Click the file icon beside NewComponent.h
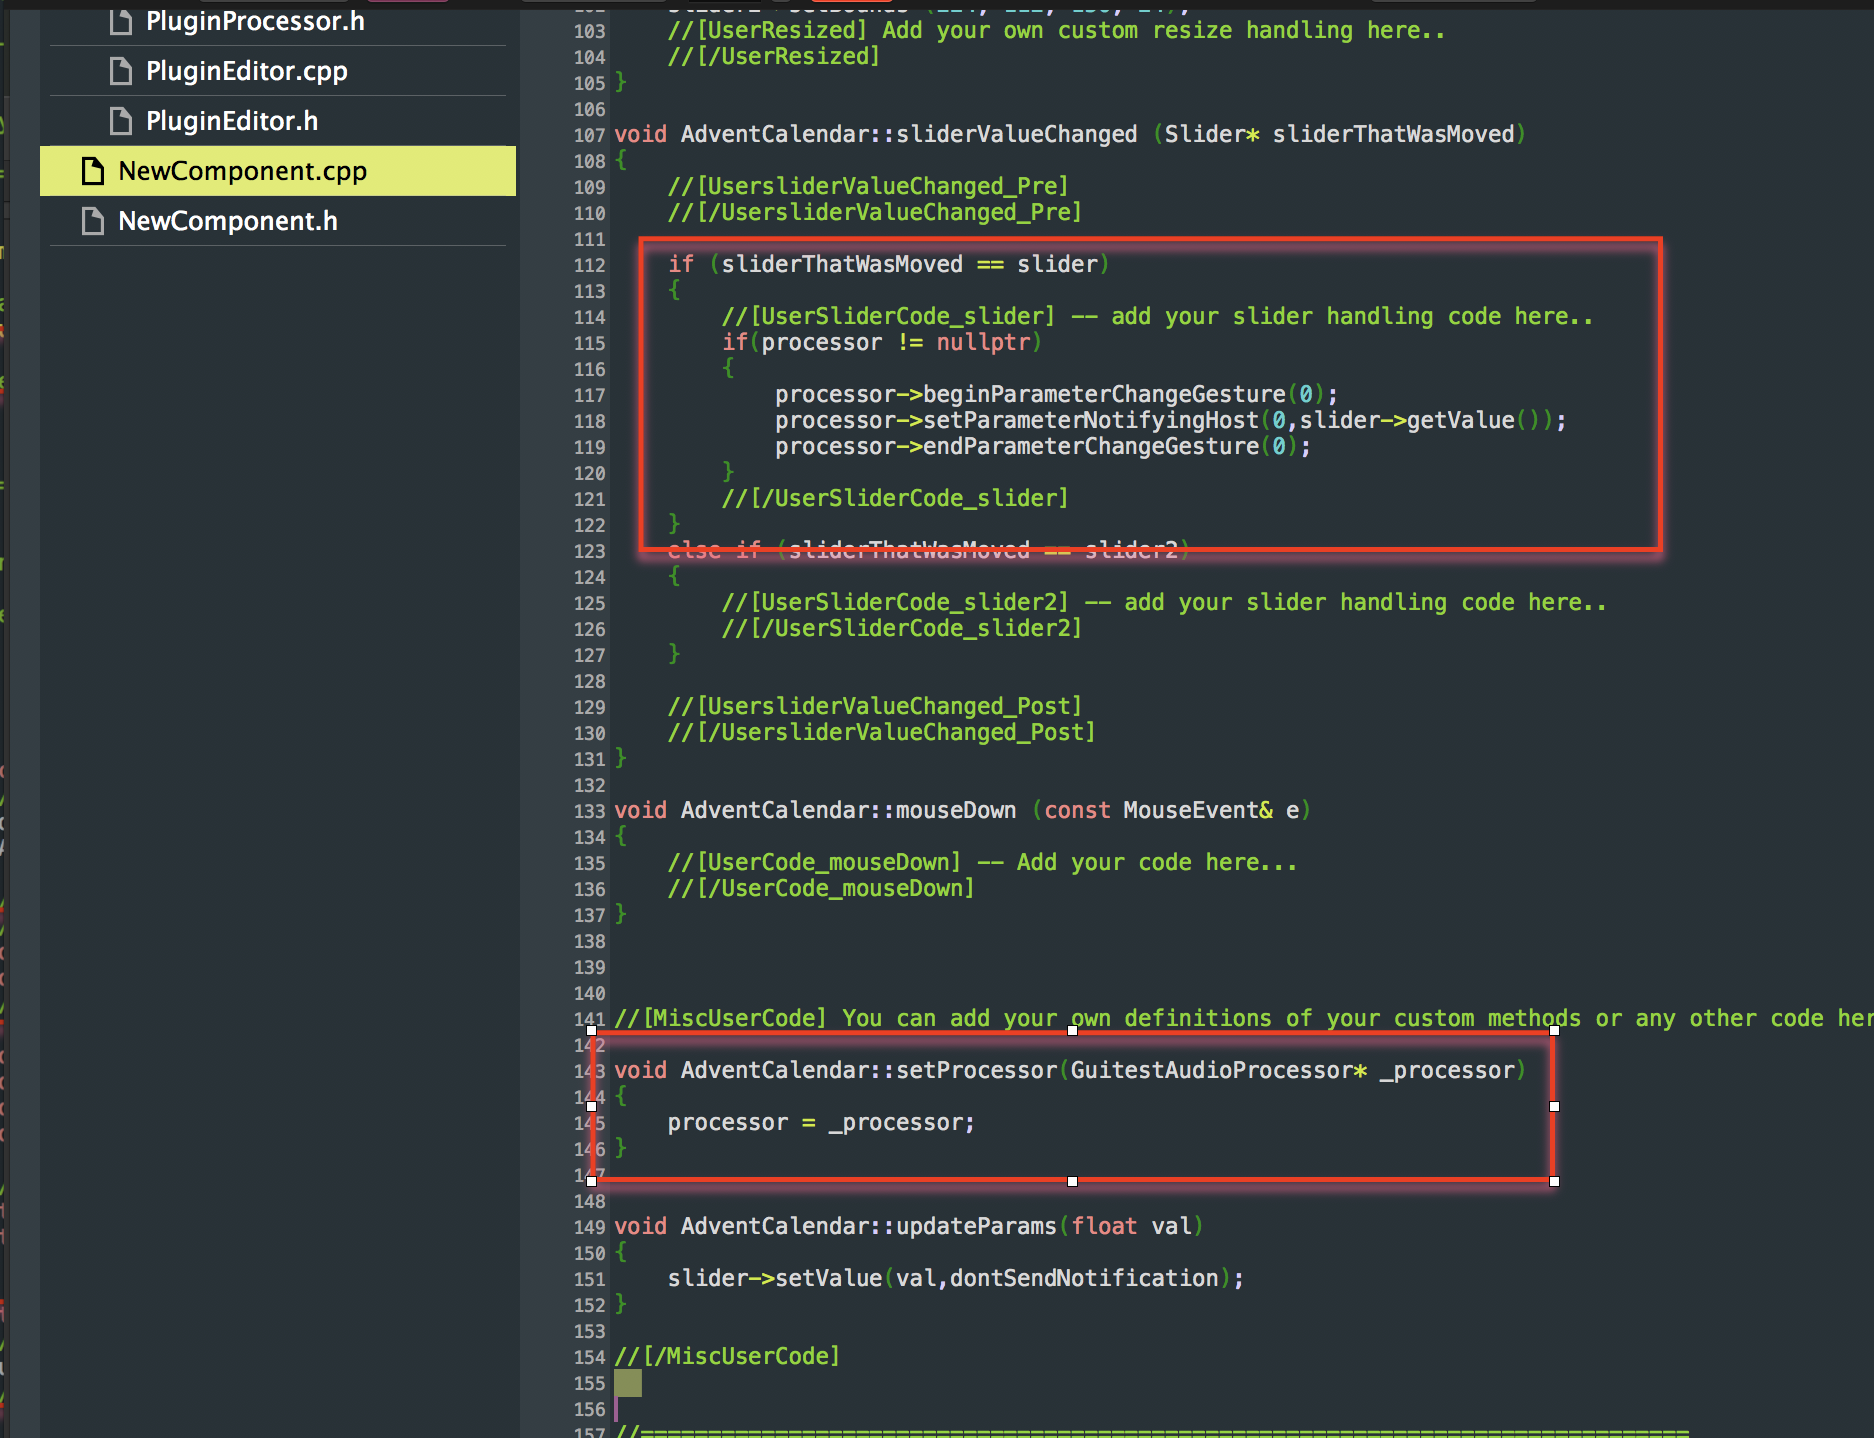The height and width of the screenshot is (1438, 1874). point(93,221)
